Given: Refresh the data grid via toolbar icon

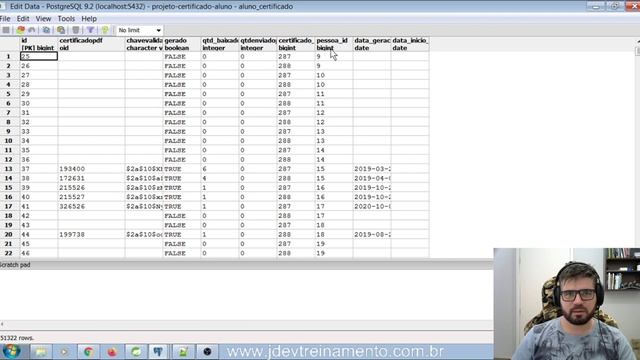Looking at the screenshot, I should pyautogui.click(x=20, y=30).
